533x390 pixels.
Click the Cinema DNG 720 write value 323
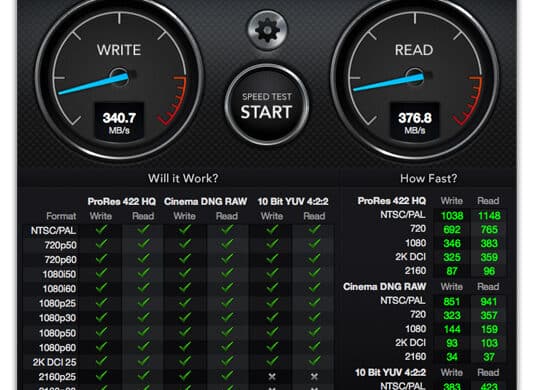pyautogui.click(x=452, y=316)
